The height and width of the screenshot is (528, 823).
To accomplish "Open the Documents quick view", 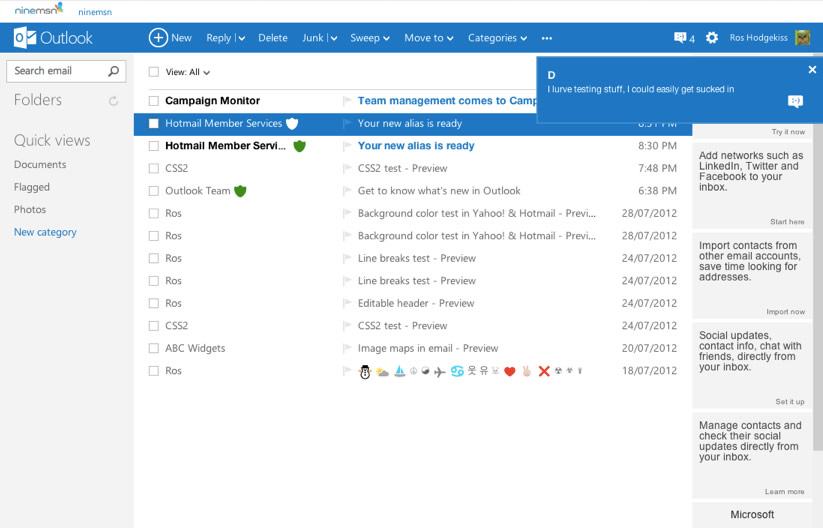I will pyautogui.click(x=40, y=165).
